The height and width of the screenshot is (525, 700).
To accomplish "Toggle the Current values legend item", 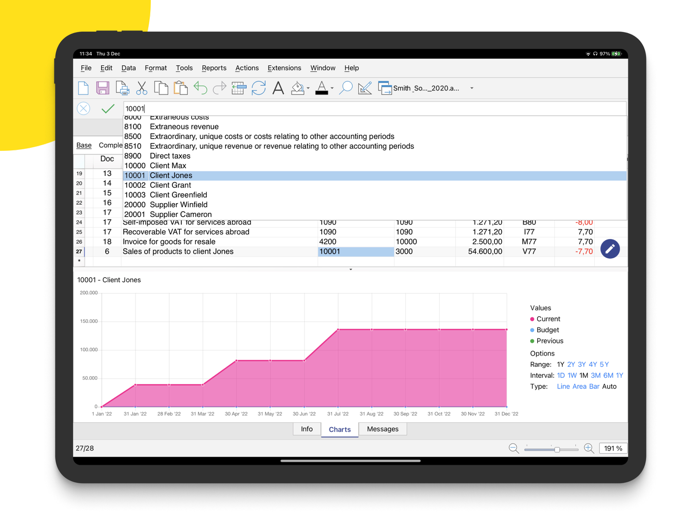I will click(545, 319).
